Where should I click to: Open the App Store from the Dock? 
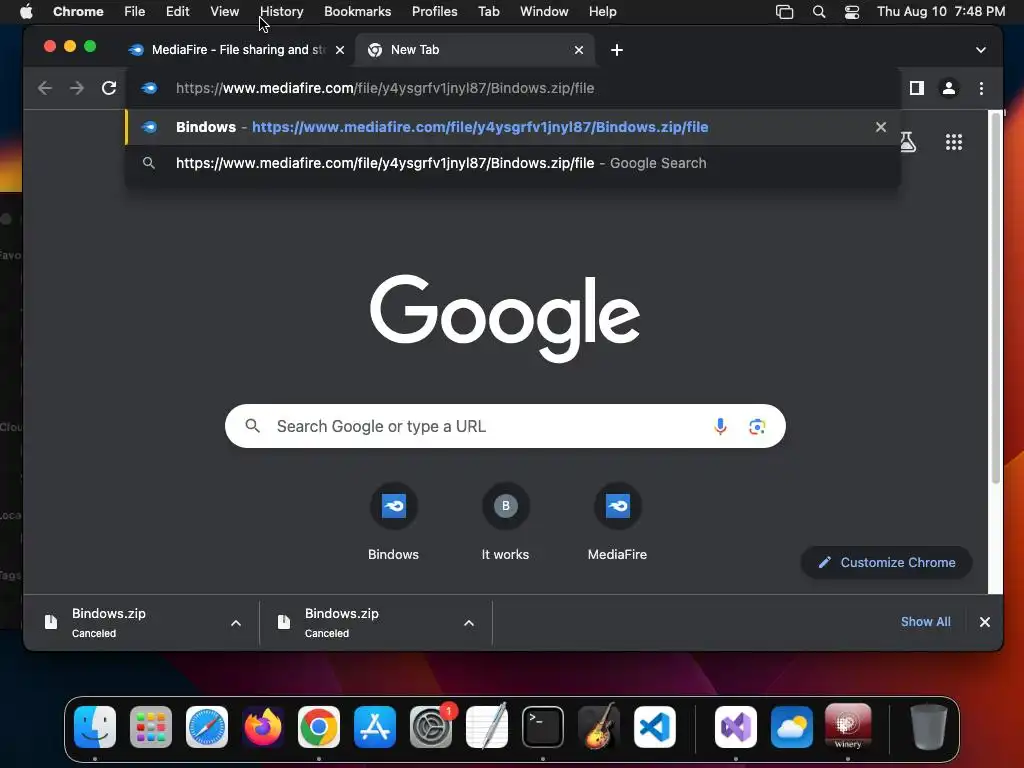click(x=375, y=727)
